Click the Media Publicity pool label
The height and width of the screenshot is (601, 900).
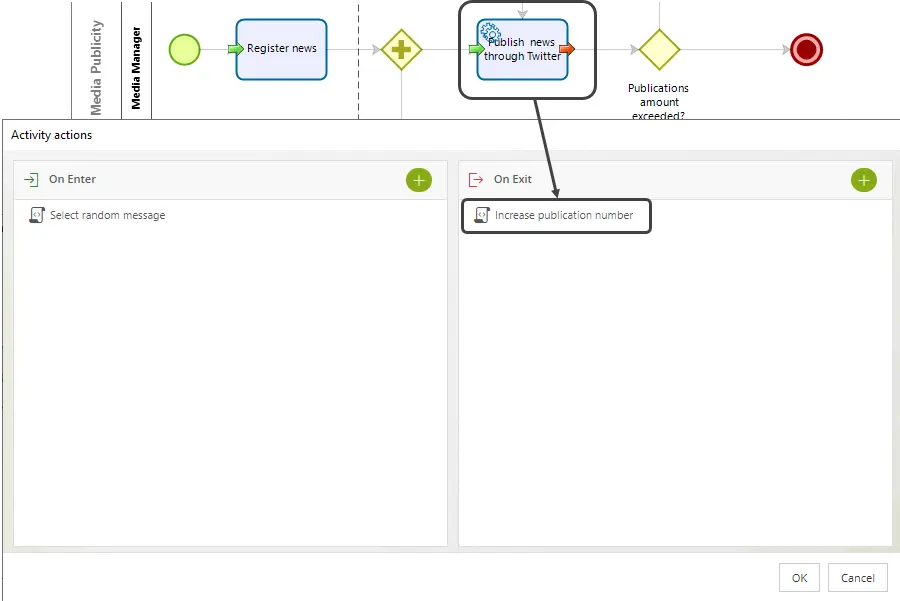pos(96,68)
